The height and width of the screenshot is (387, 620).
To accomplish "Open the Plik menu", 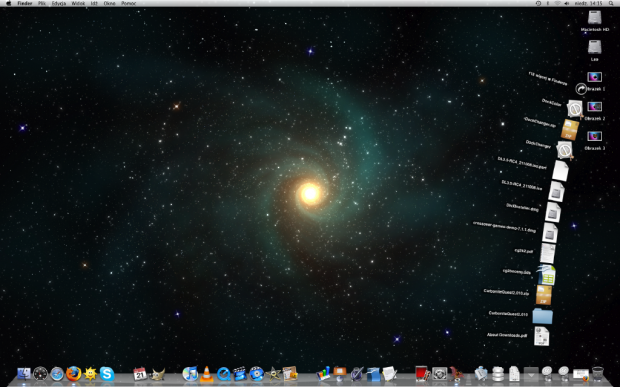I will click(42, 3).
